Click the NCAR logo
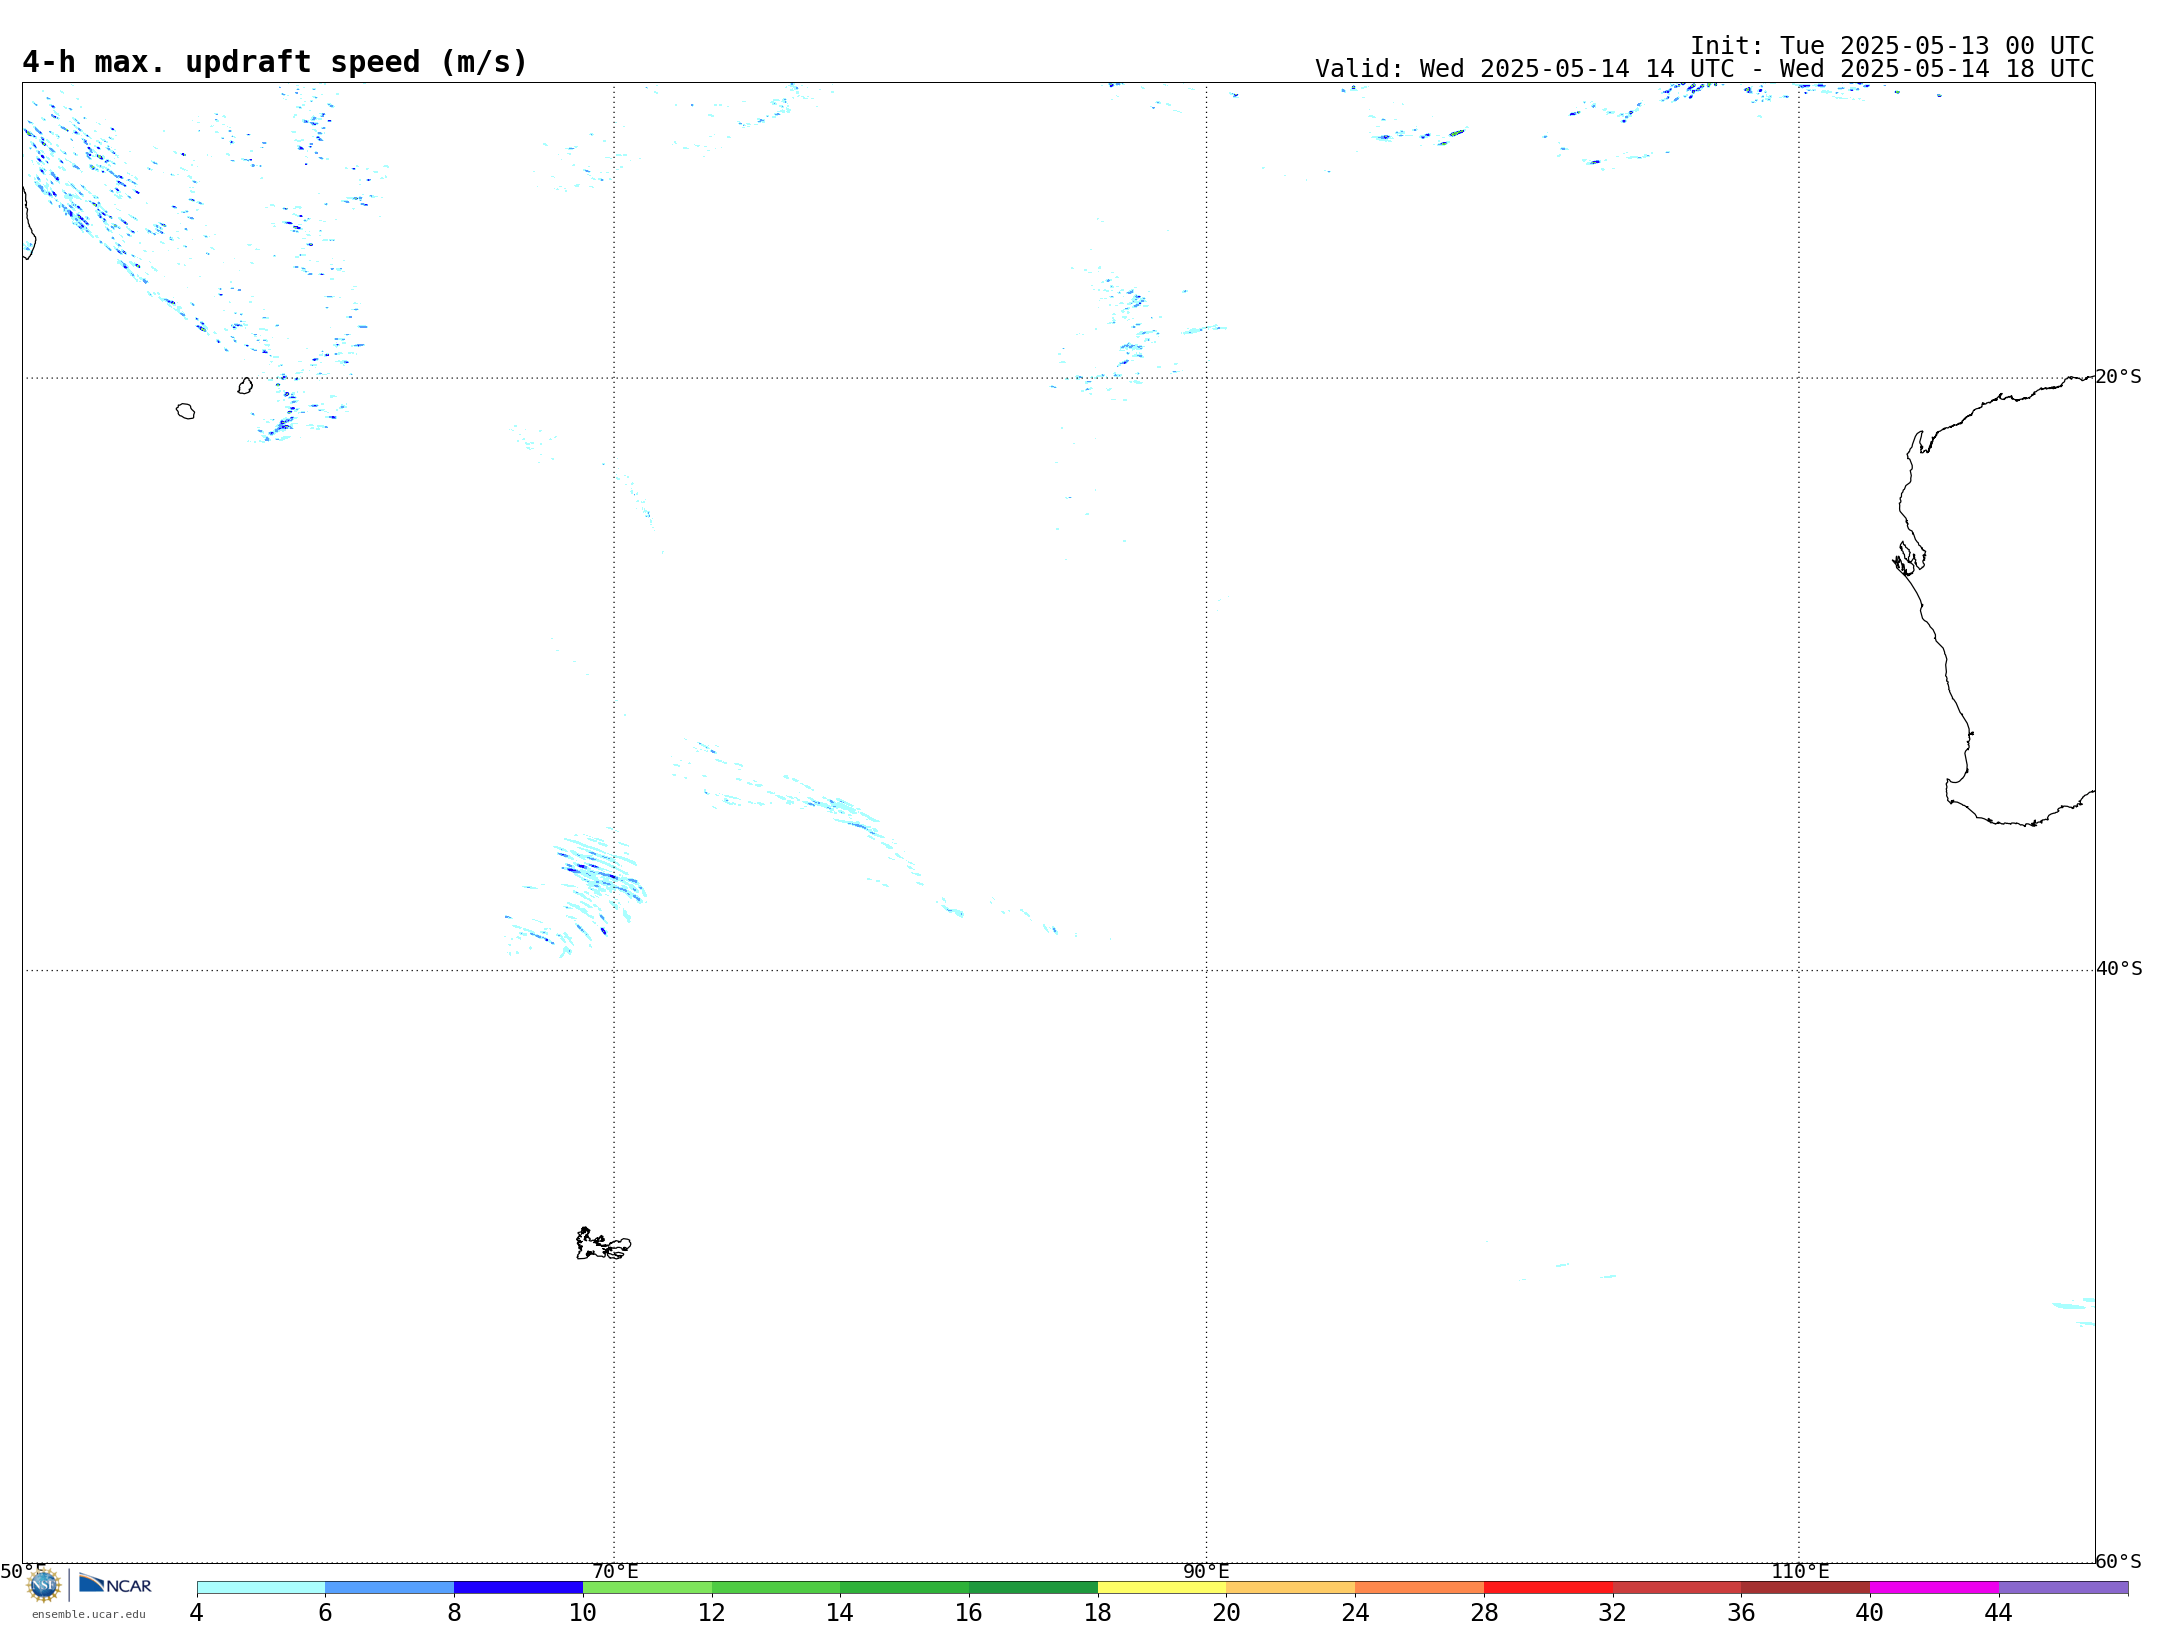The height and width of the screenshot is (1626, 2160). click(x=115, y=1584)
